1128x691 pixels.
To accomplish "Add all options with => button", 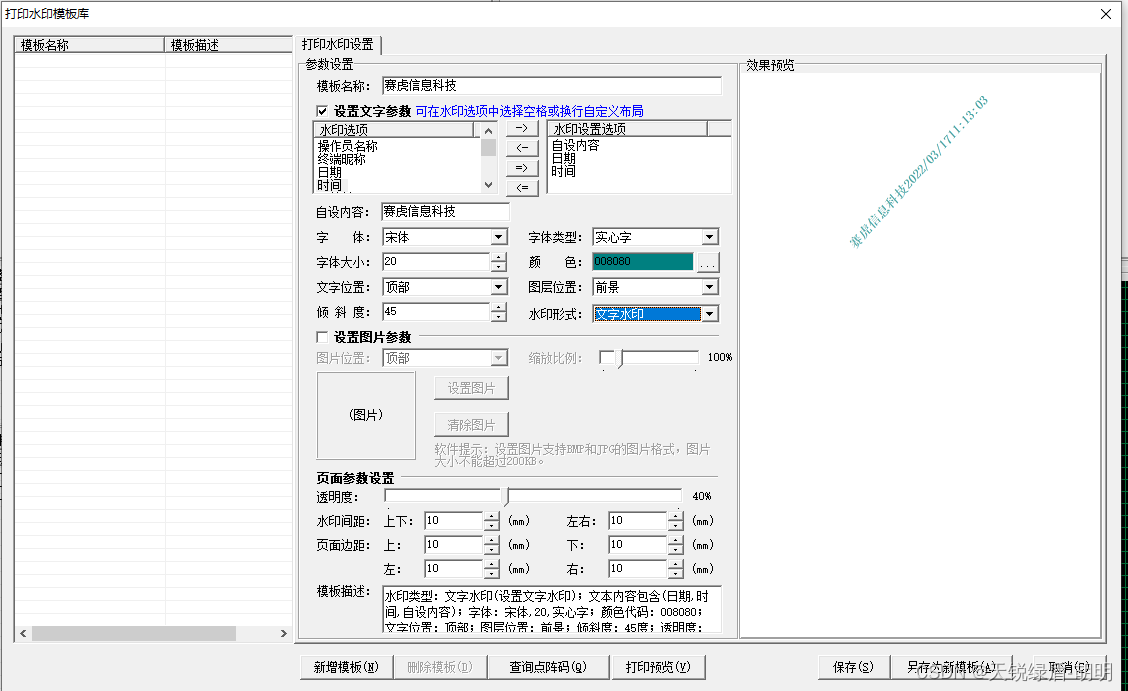I will [522, 168].
